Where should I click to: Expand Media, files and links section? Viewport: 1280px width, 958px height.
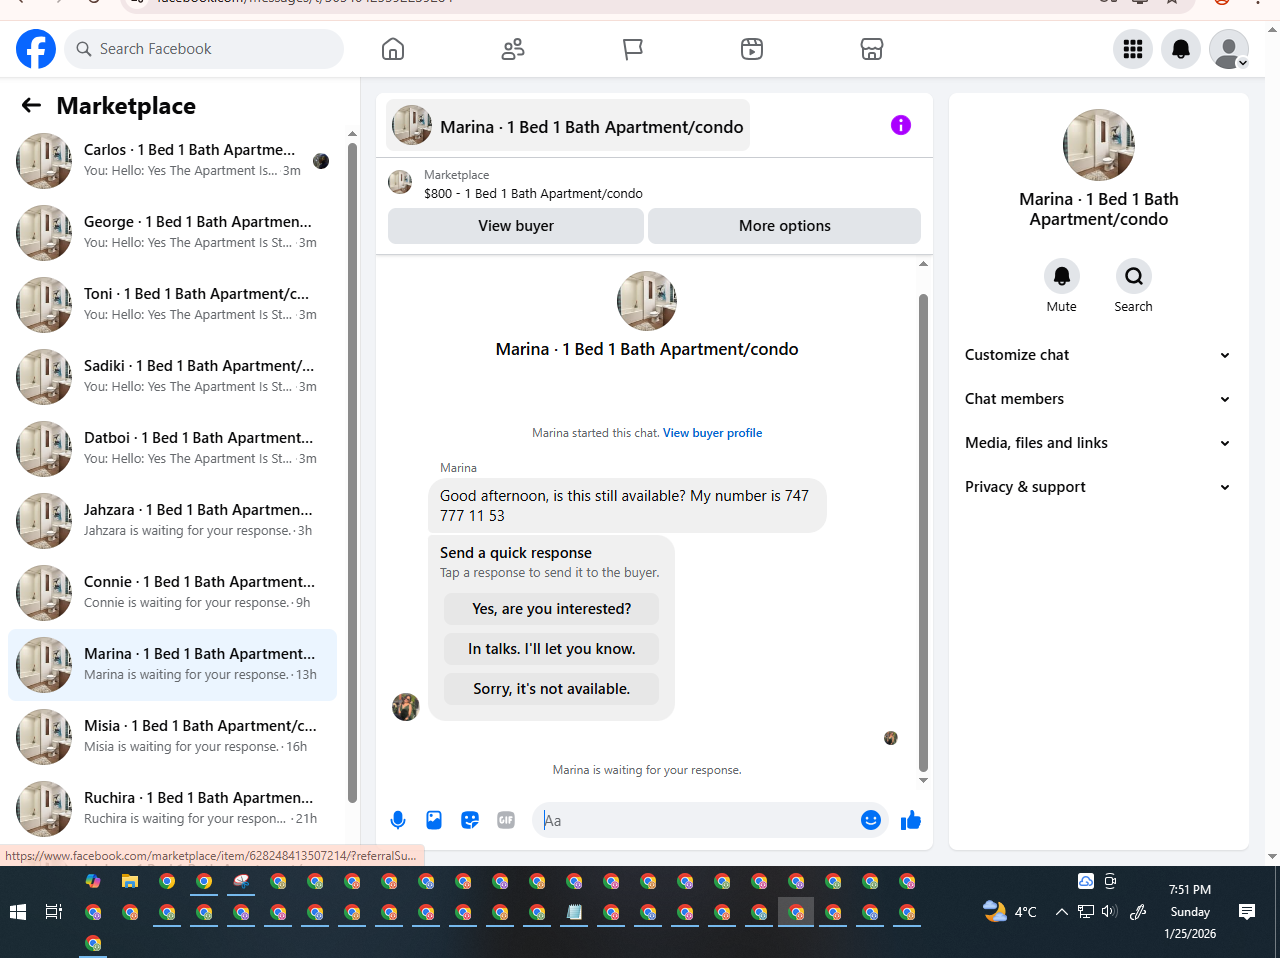(1098, 443)
